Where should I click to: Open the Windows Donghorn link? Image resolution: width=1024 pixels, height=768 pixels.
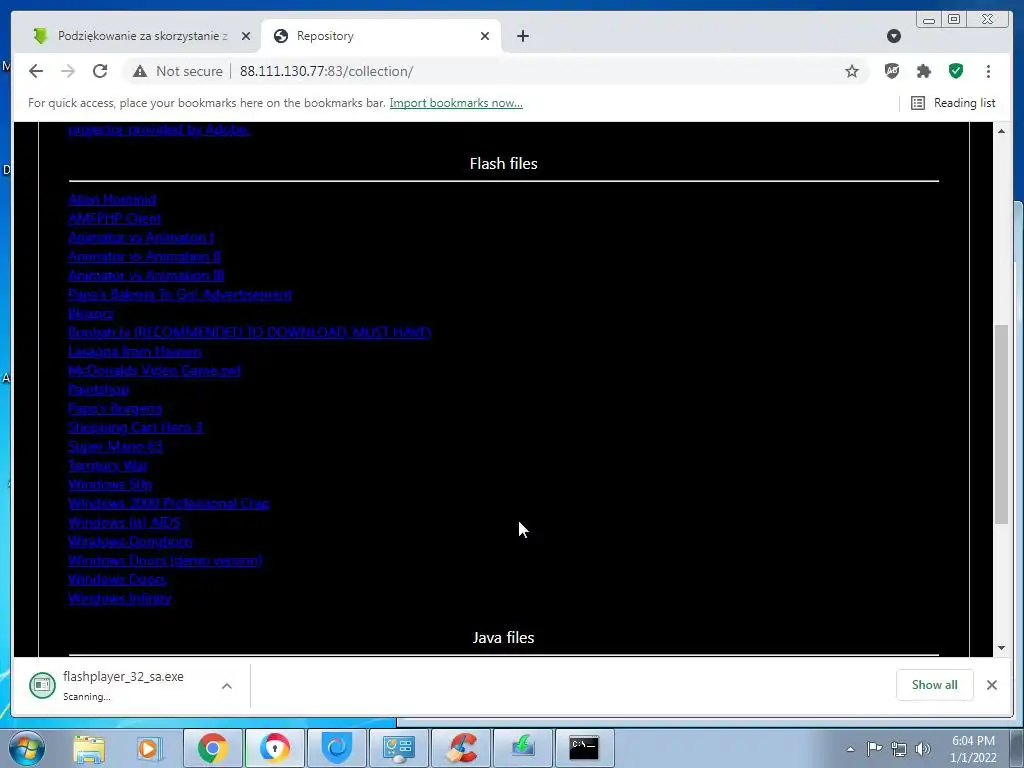[x=130, y=541]
